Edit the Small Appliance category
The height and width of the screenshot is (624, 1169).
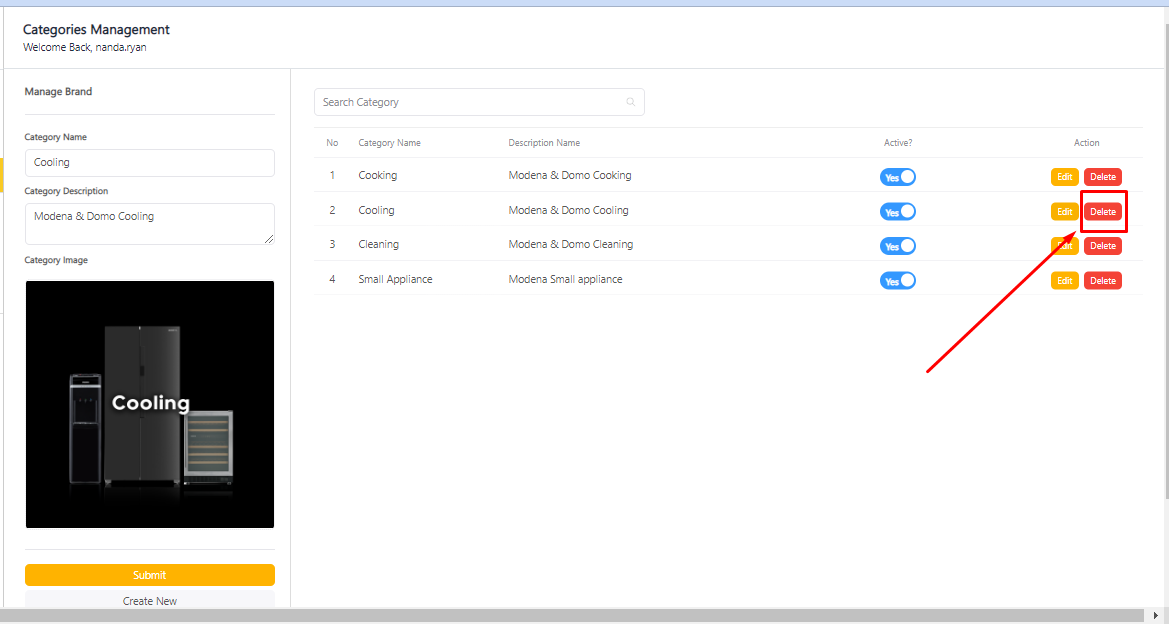tap(1064, 281)
